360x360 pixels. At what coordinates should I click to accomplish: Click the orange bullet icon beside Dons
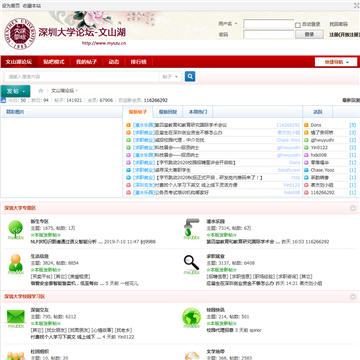pyautogui.click(x=307, y=125)
